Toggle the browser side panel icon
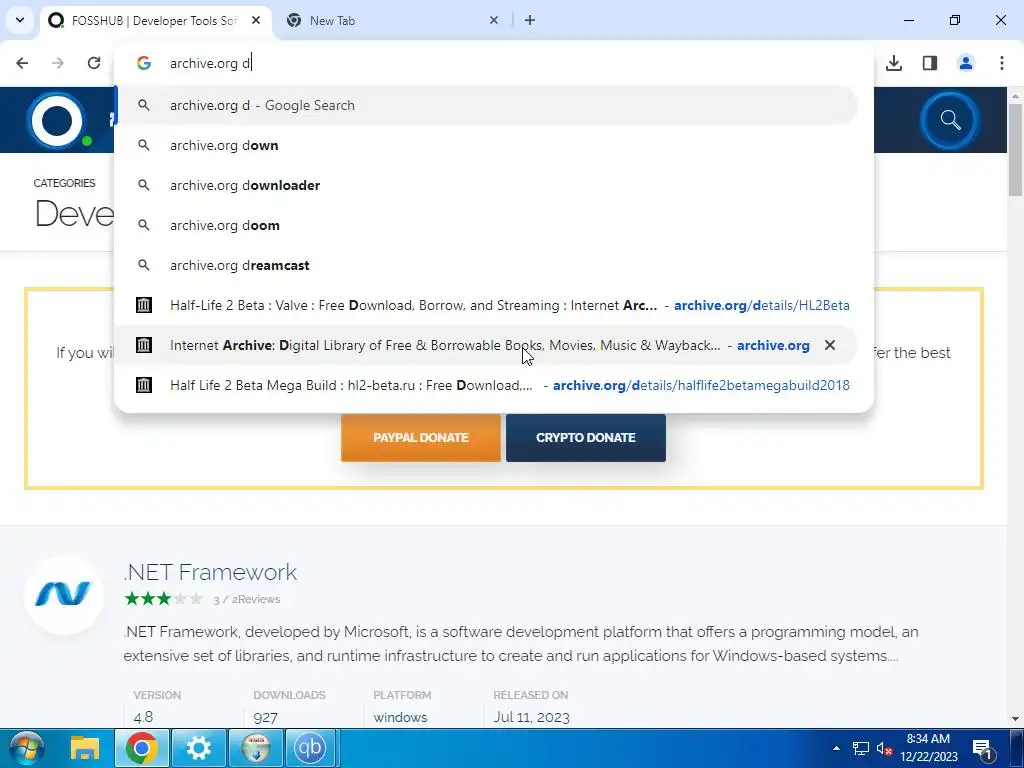The height and width of the screenshot is (768, 1024). click(930, 63)
